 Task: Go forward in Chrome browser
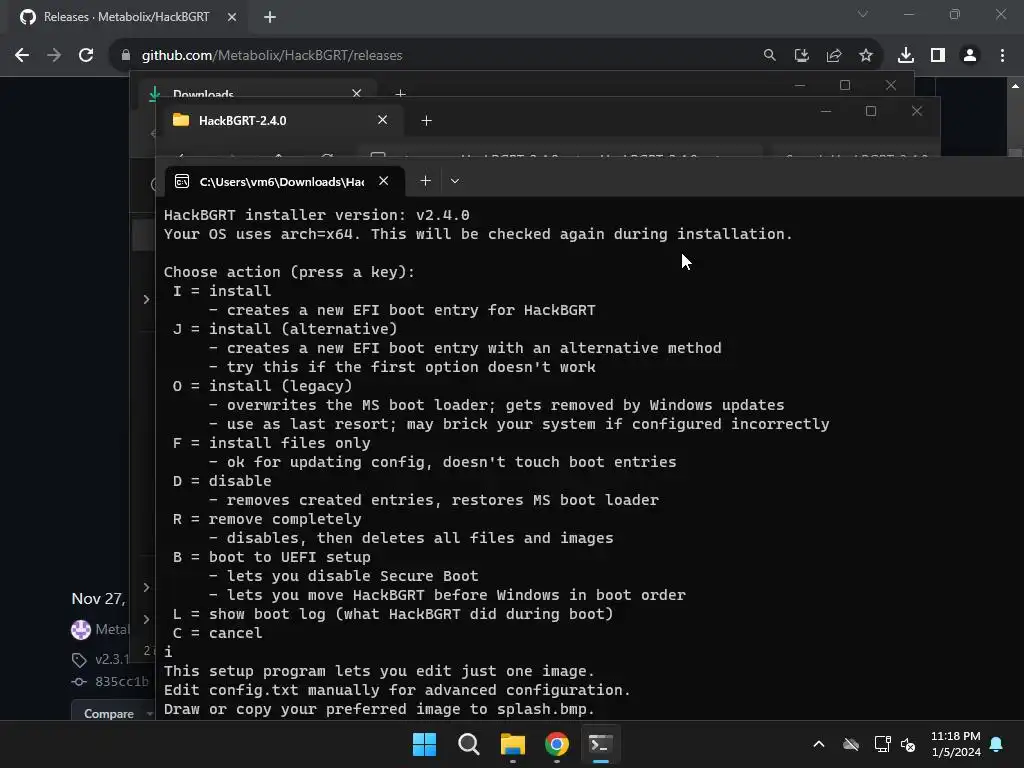54,56
